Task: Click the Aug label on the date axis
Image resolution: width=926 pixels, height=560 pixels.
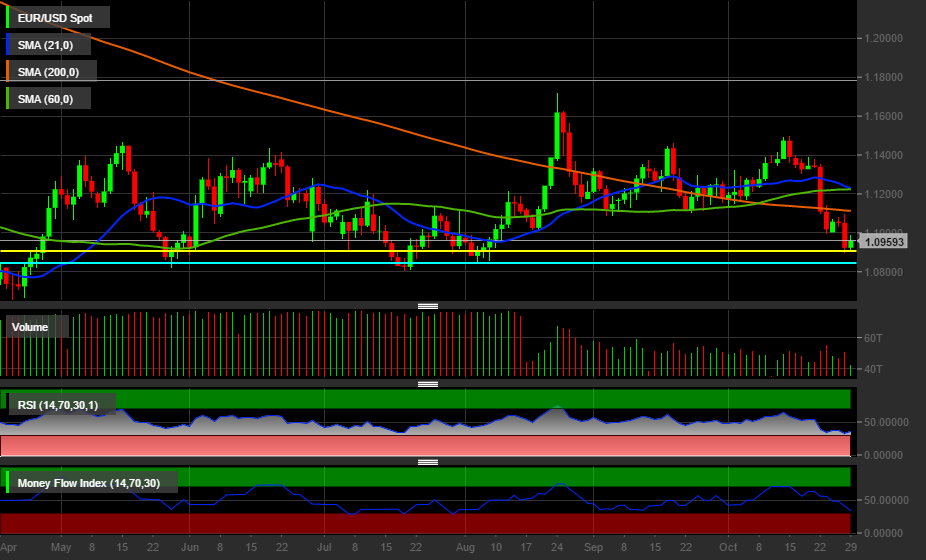Action: pos(466,548)
